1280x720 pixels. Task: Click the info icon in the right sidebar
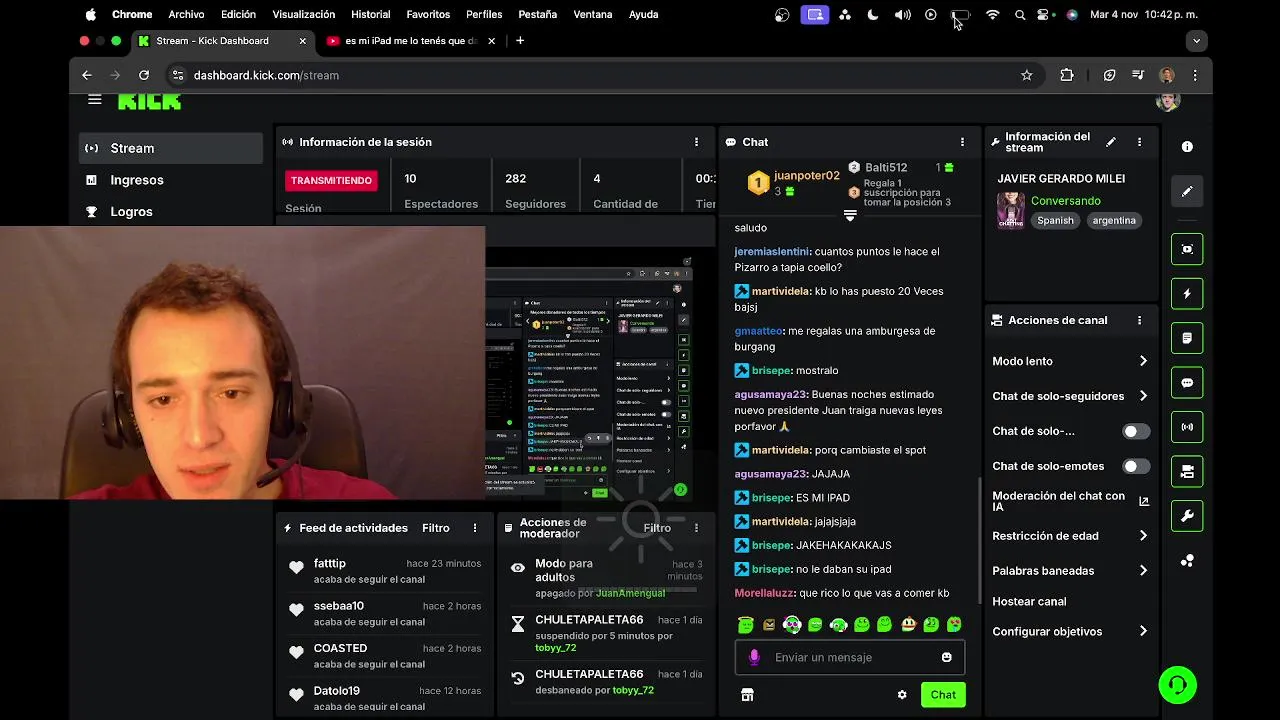[1187, 146]
